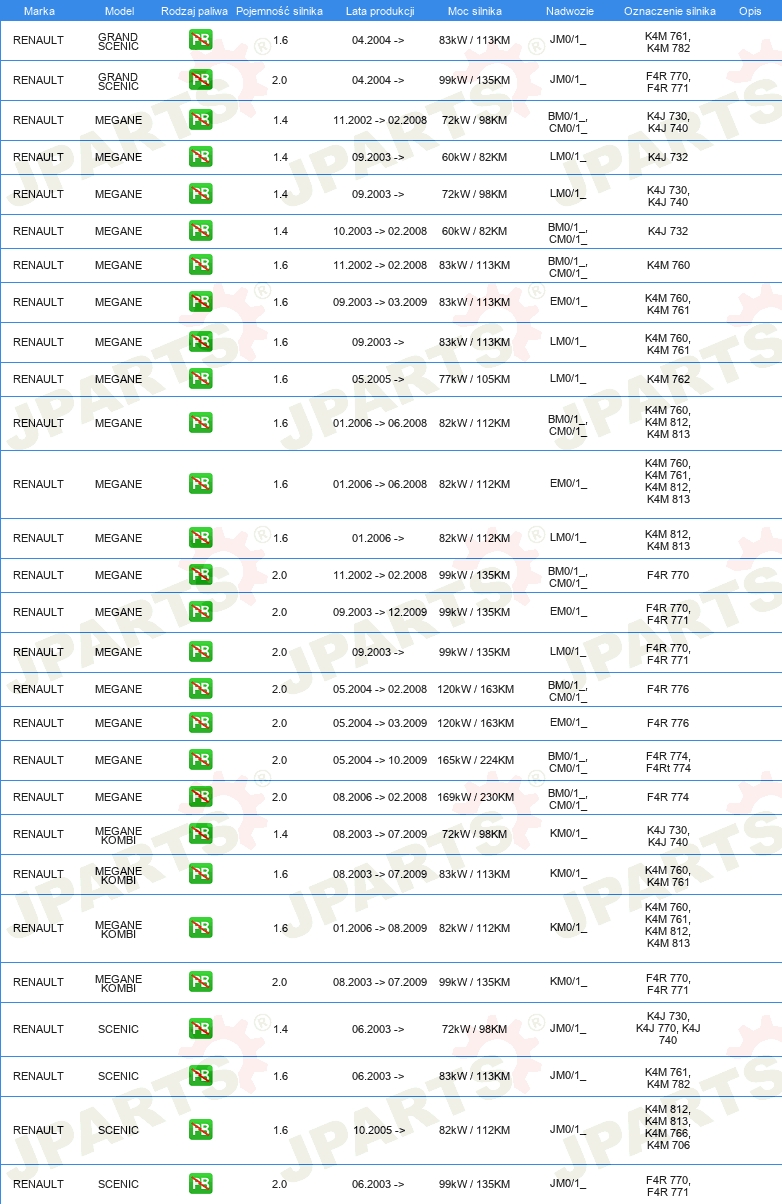The image size is (782, 1204).
Task: Click fuel icon in MEGANE 2.0 11.2002 row
Action: click(200, 575)
